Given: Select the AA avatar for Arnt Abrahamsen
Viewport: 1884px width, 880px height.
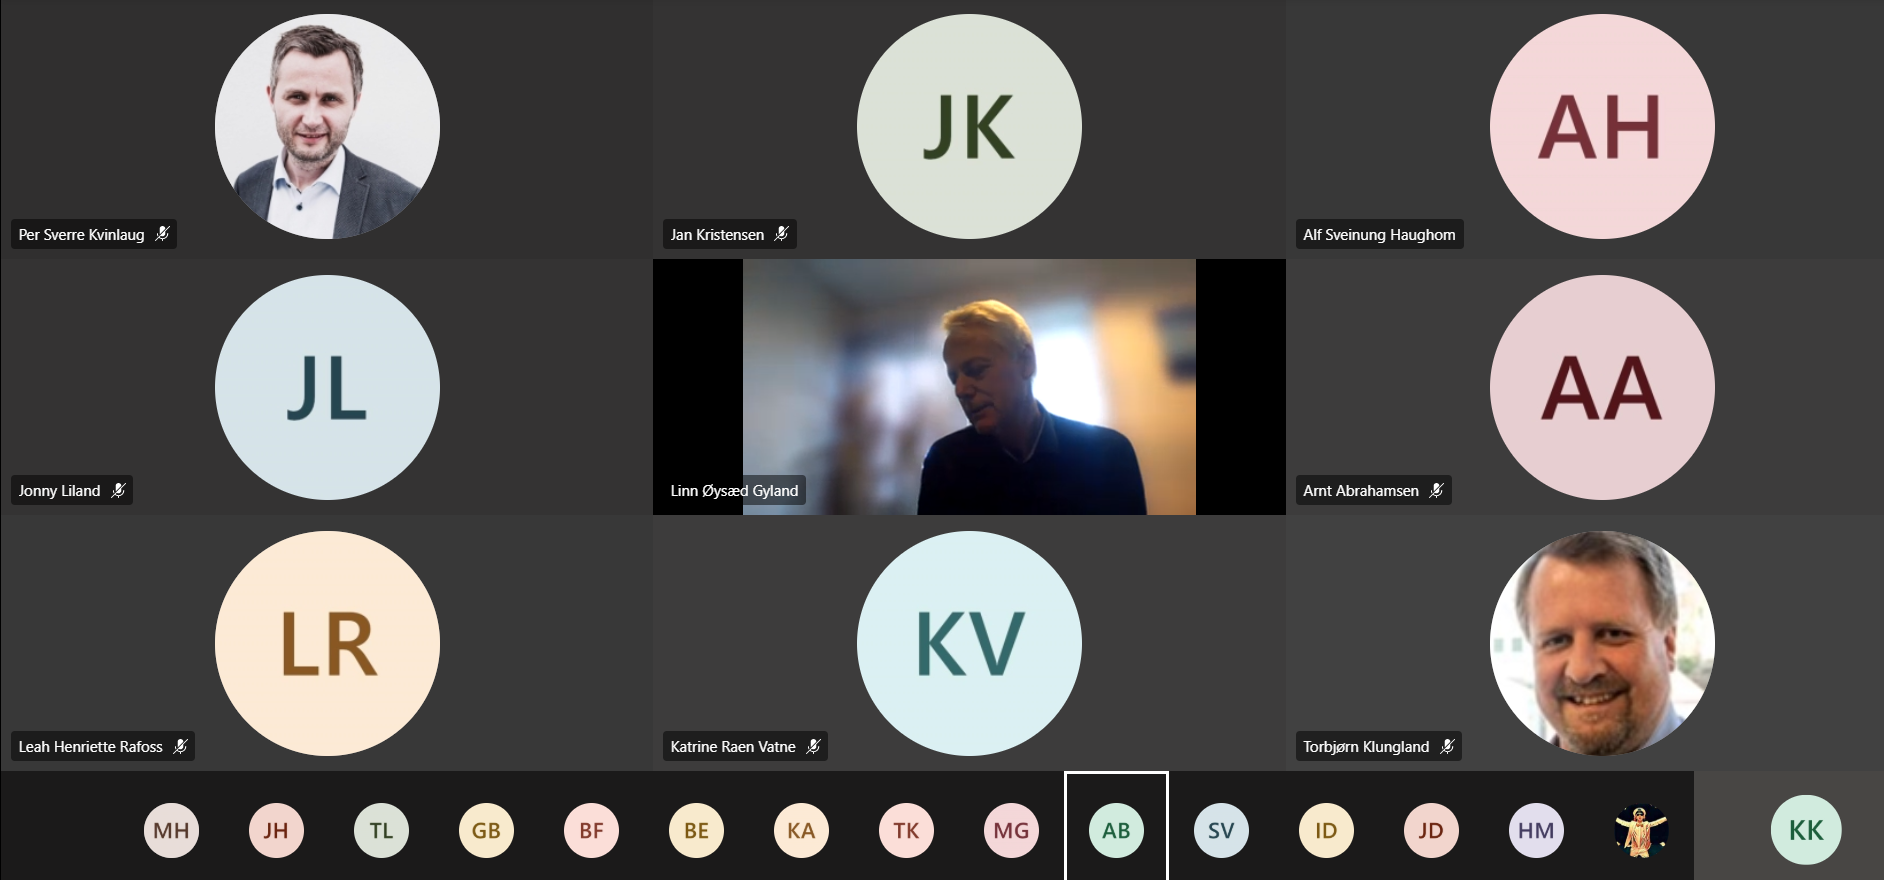Looking at the screenshot, I should [1602, 387].
